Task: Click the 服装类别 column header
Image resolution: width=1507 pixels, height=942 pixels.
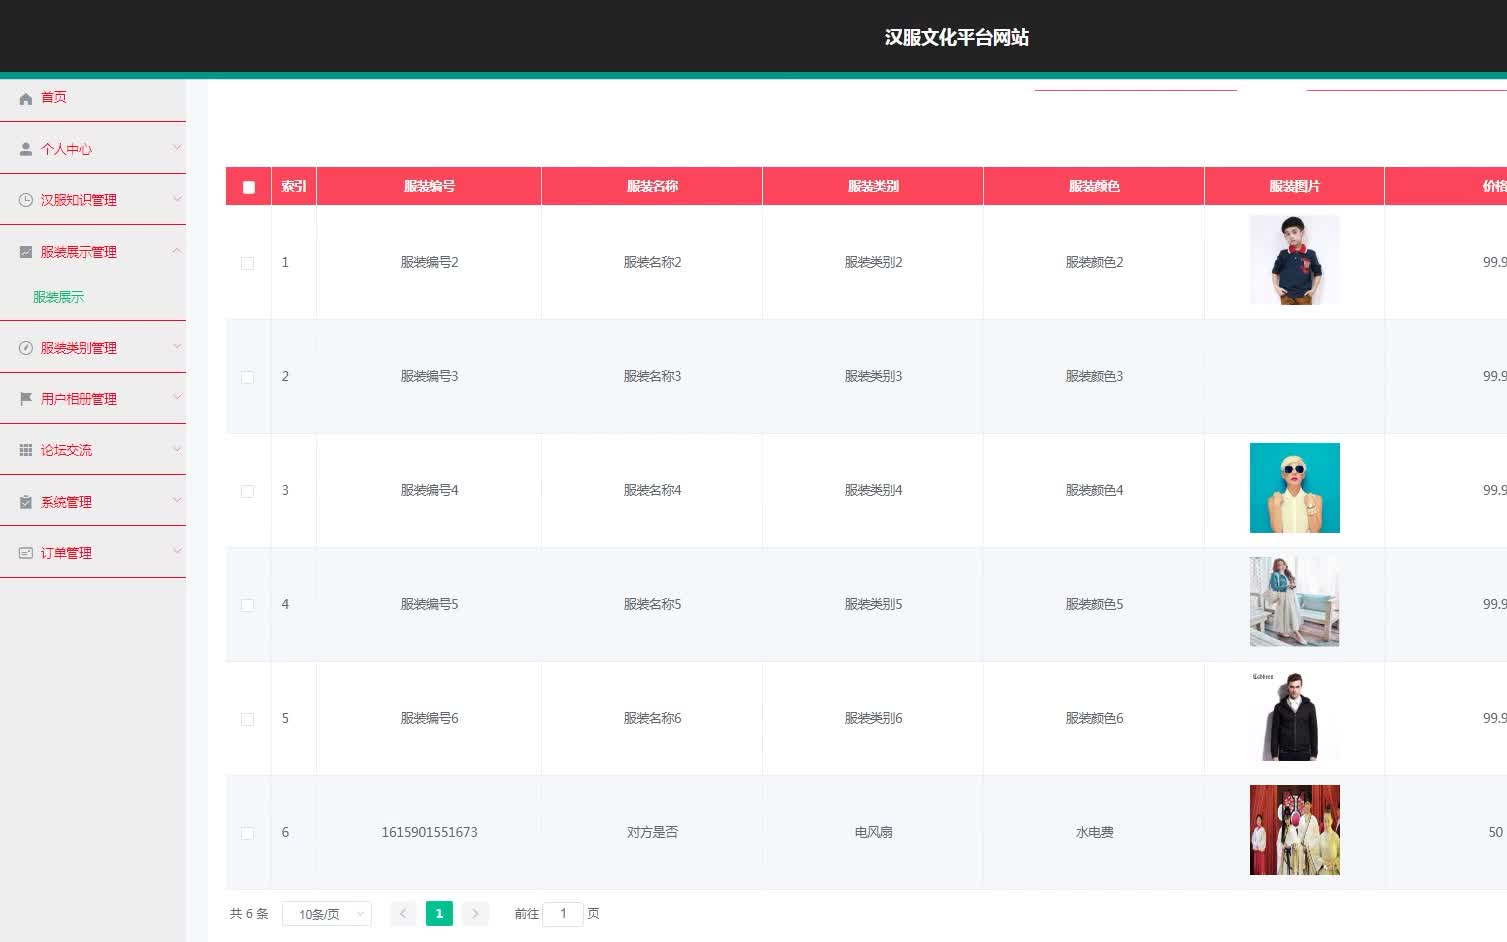Action: (873, 186)
